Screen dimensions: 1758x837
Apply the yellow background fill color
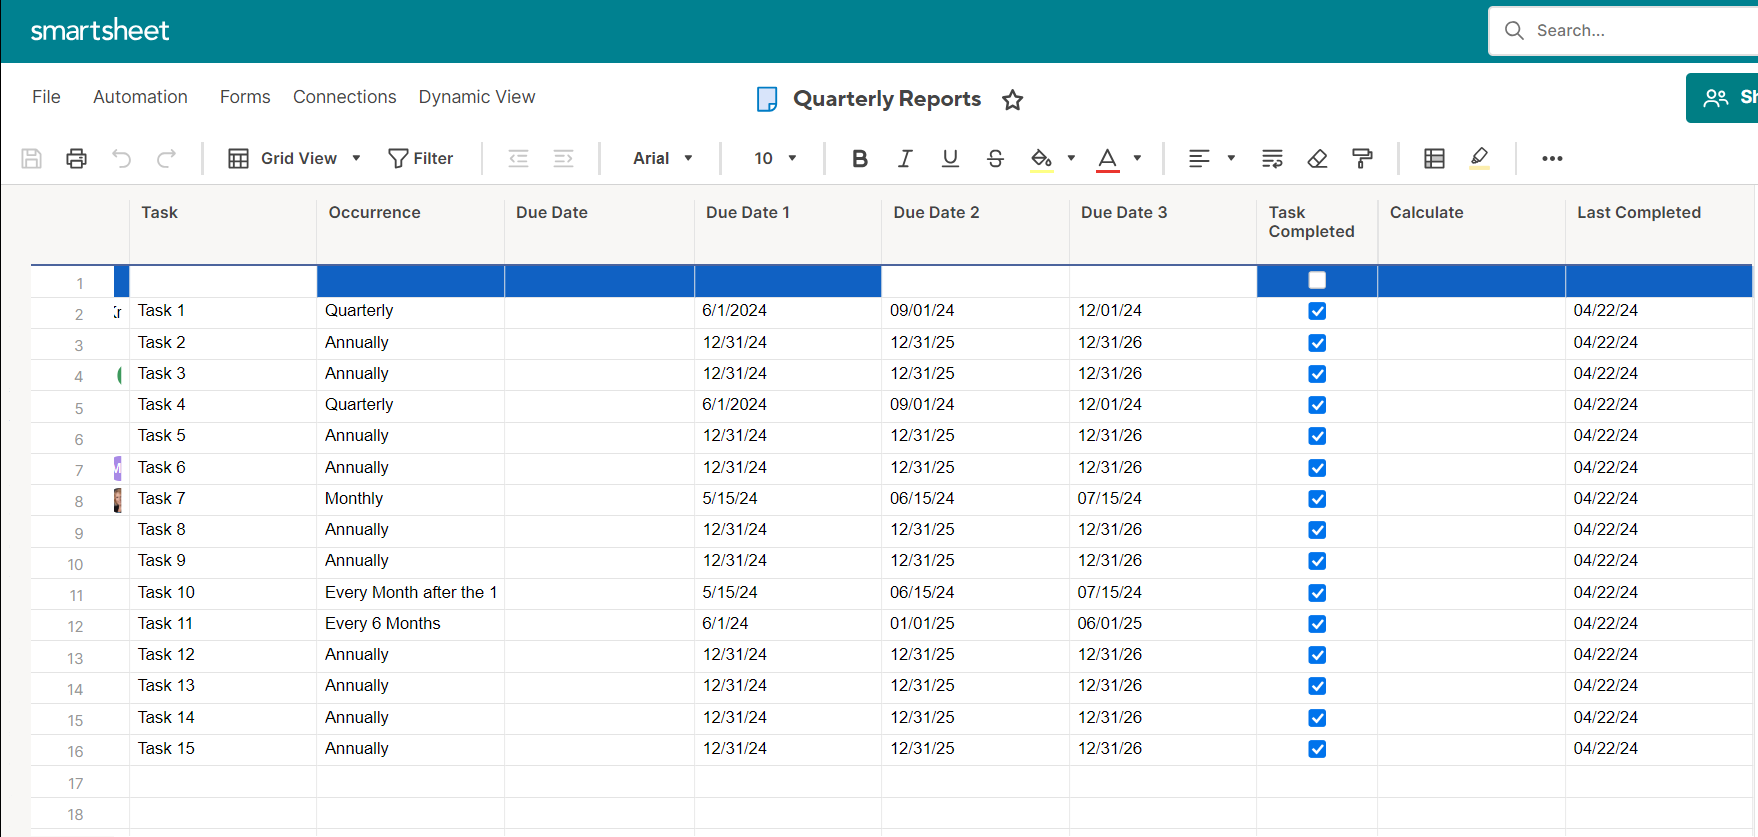[1041, 160]
